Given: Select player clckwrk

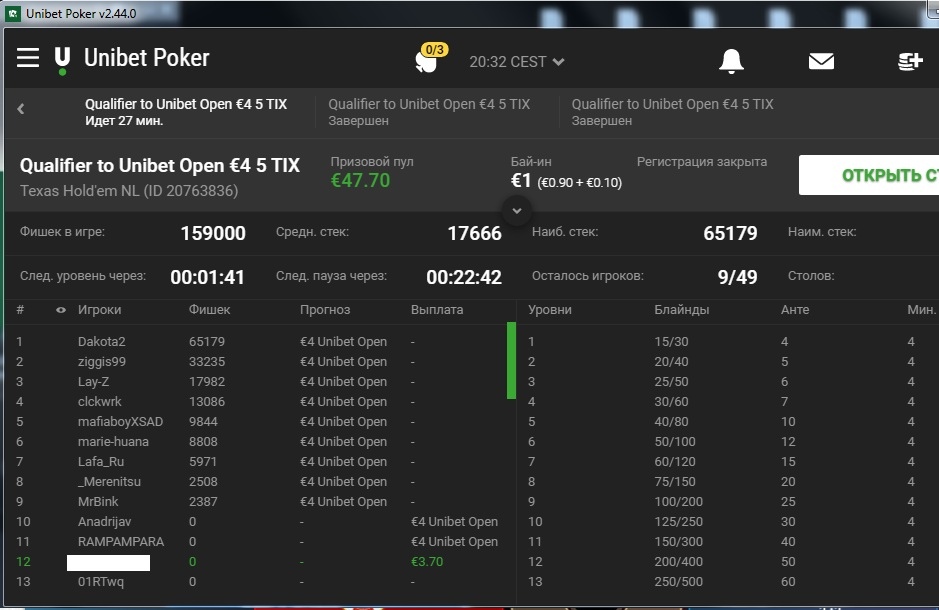Looking at the screenshot, I should pos(99,402).
